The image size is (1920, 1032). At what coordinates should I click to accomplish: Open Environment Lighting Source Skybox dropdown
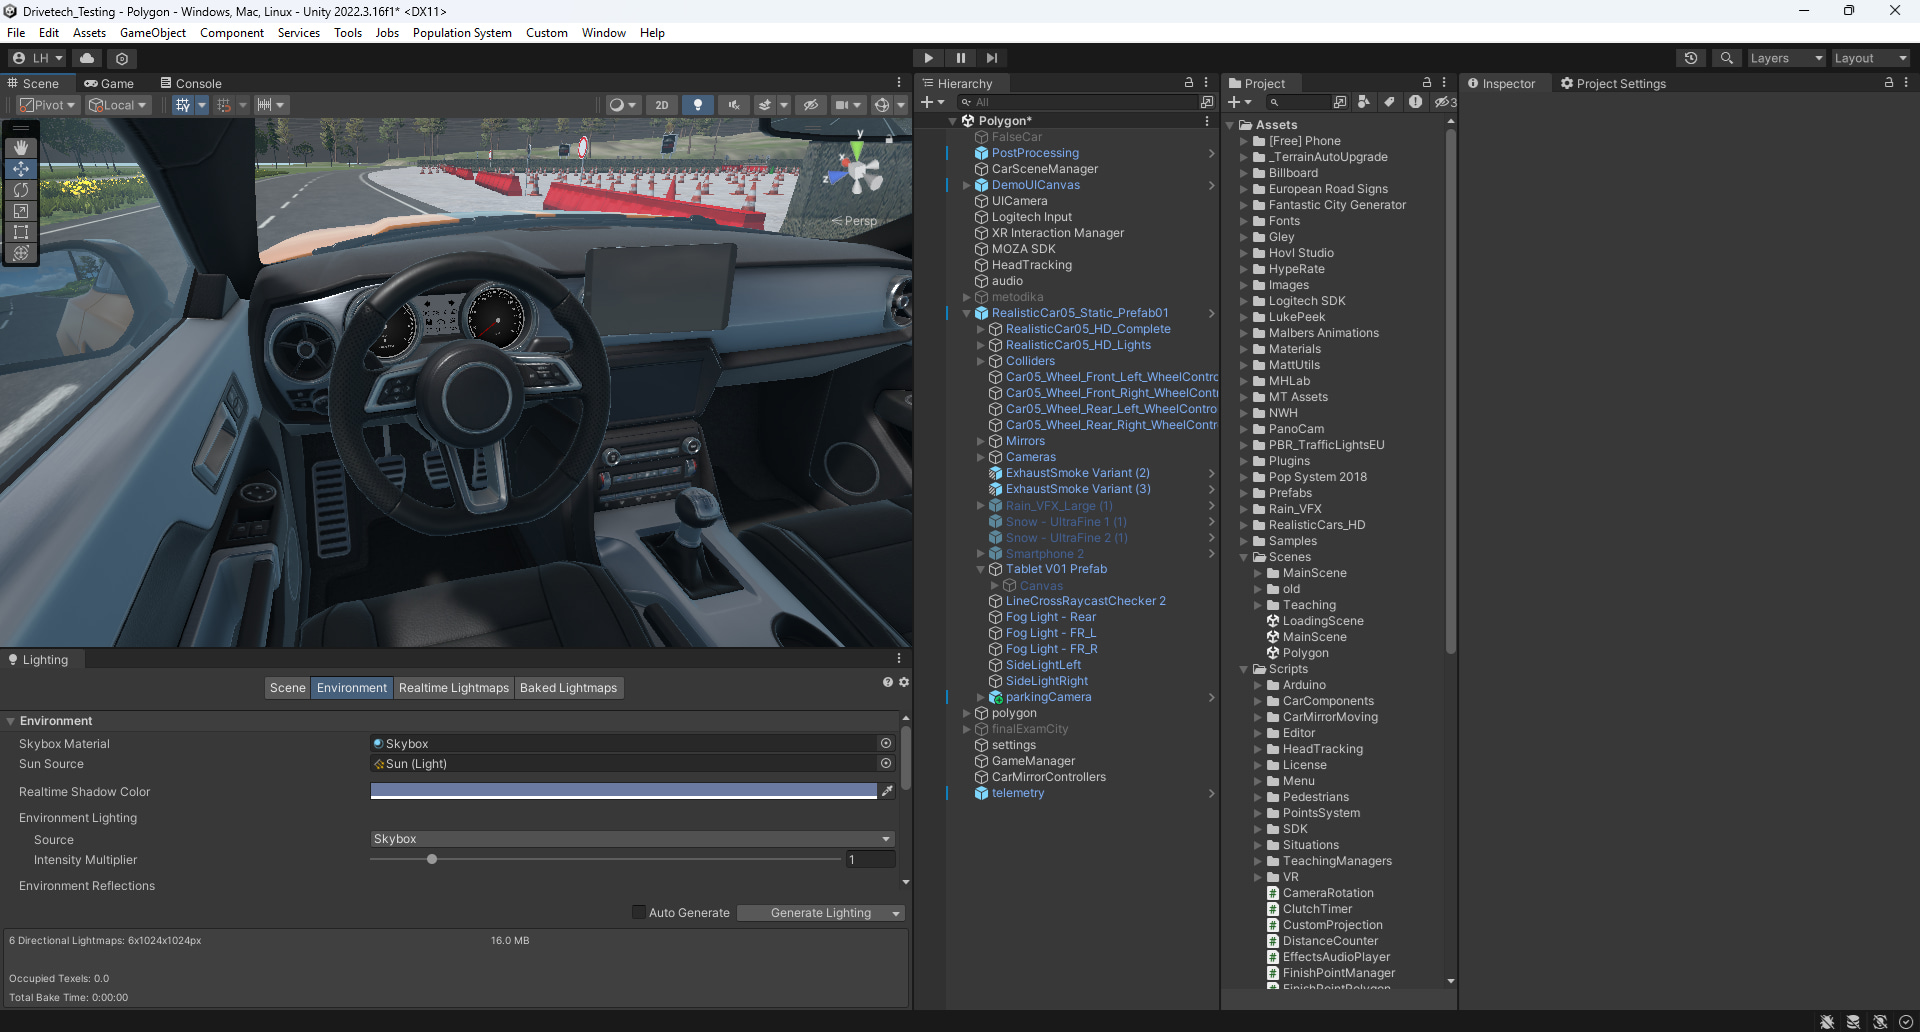[x=631, y=839]
